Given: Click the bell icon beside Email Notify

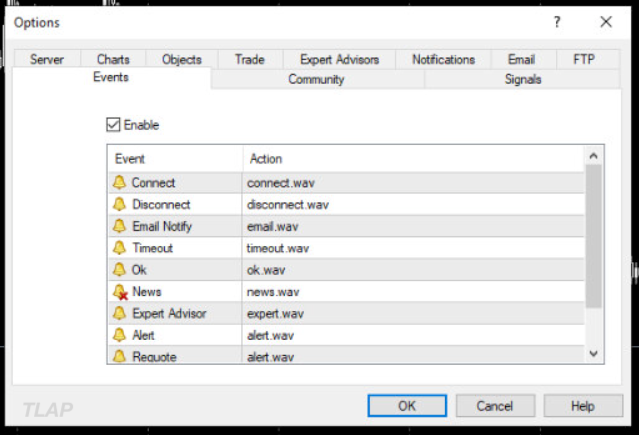Looking at the screenshot, I should tap(119, 226).
